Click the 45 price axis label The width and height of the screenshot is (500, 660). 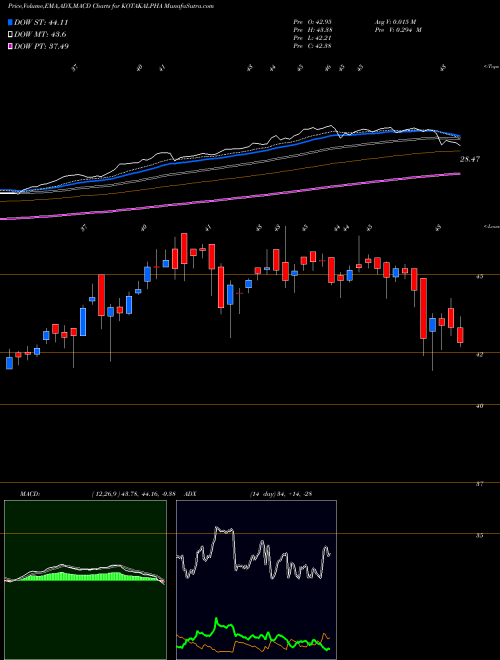click(480, 277)
